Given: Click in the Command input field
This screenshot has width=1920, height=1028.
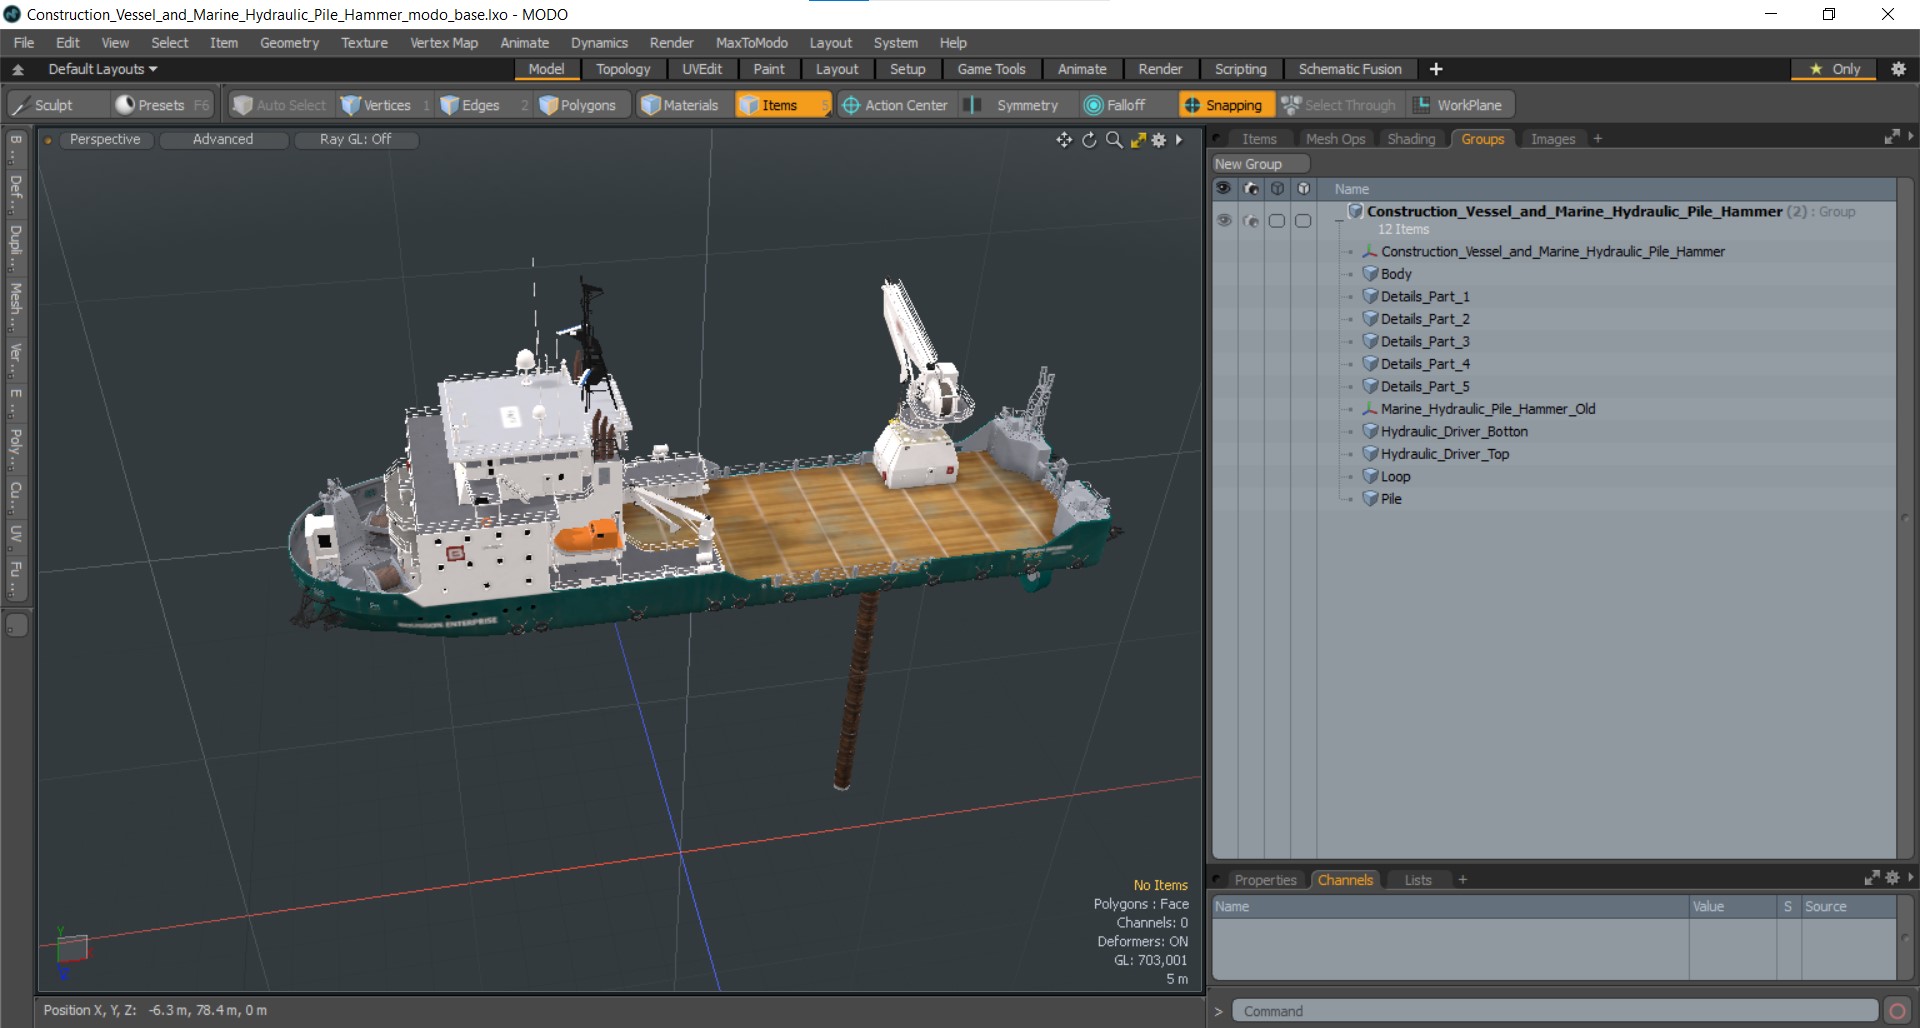Looking at the screenshot, I should 1554,1011.
